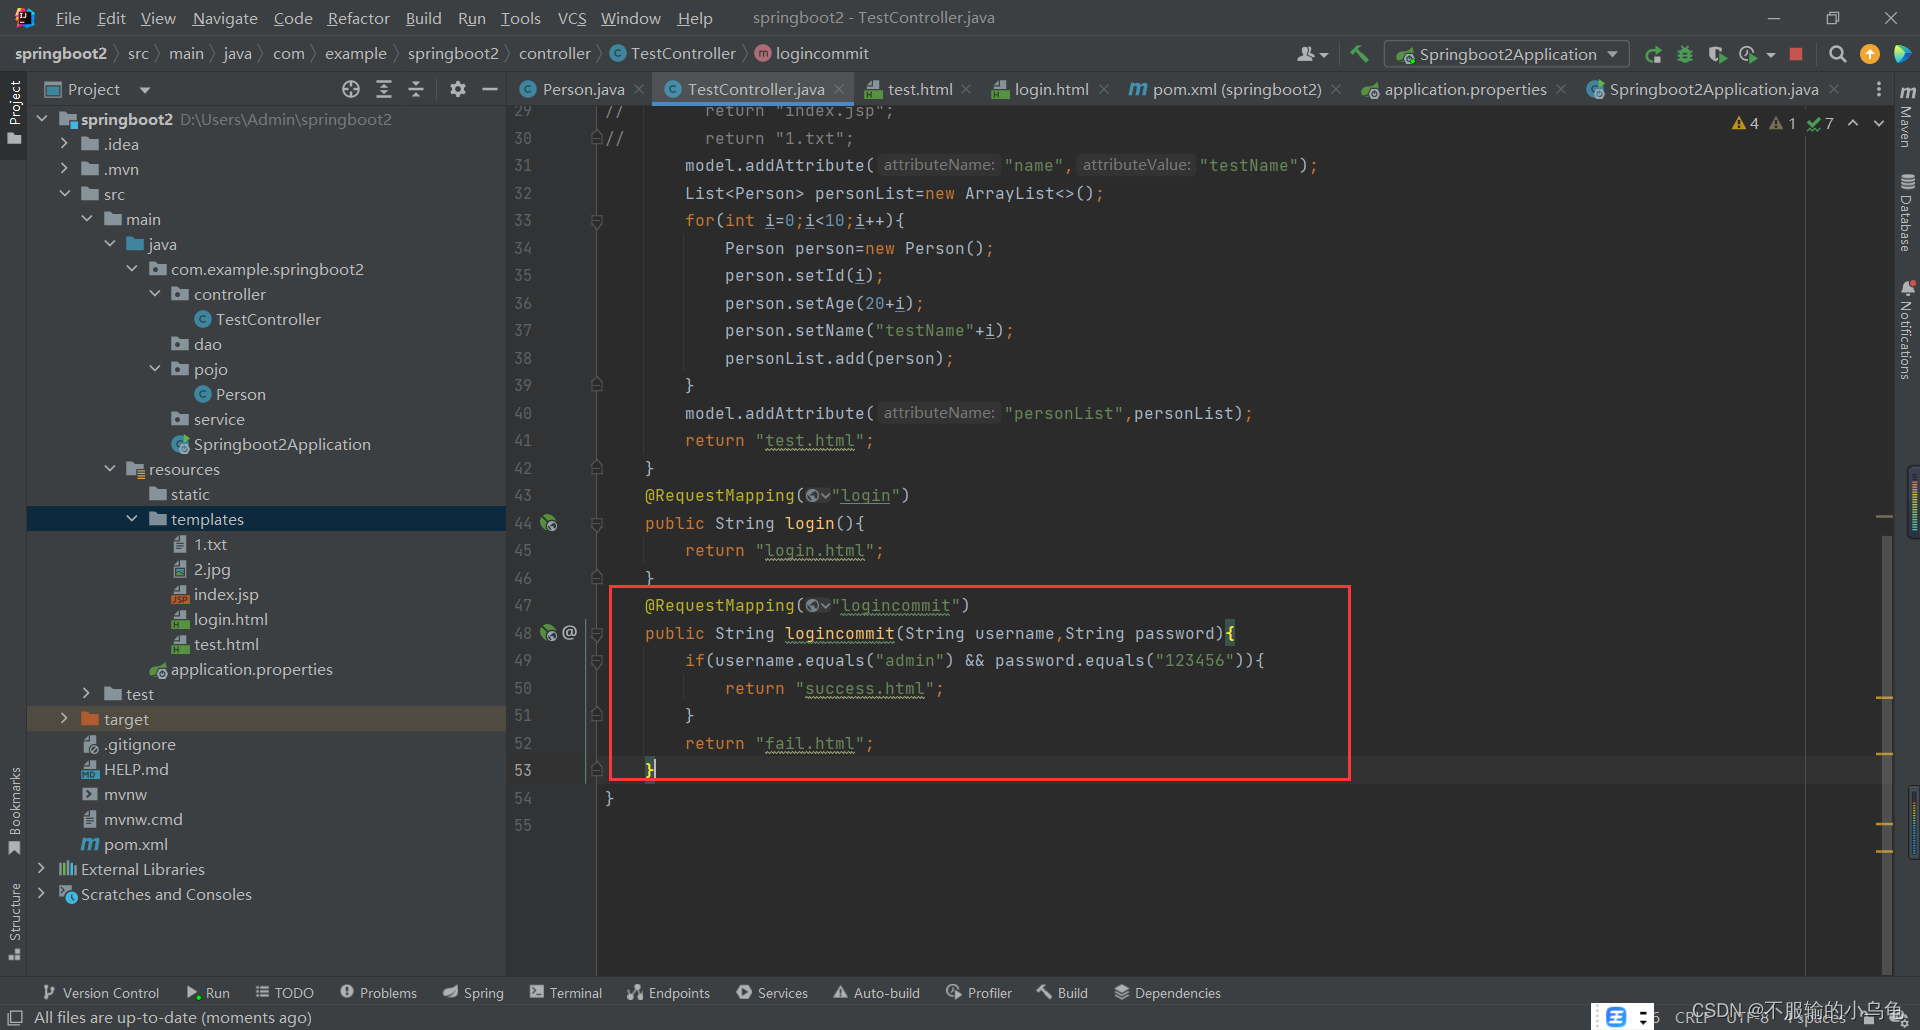Open the VCS menu
Screen dimensions: 1920x1030
tap(572, 18)
